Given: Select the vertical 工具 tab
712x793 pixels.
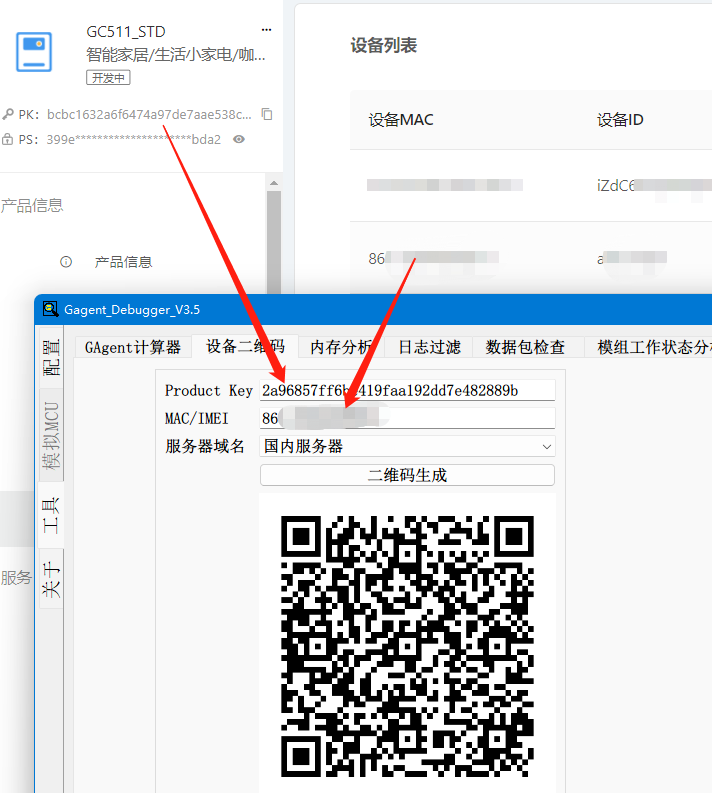Looking at the screenshot, I should pyautogui.click(x=51, y=515).
